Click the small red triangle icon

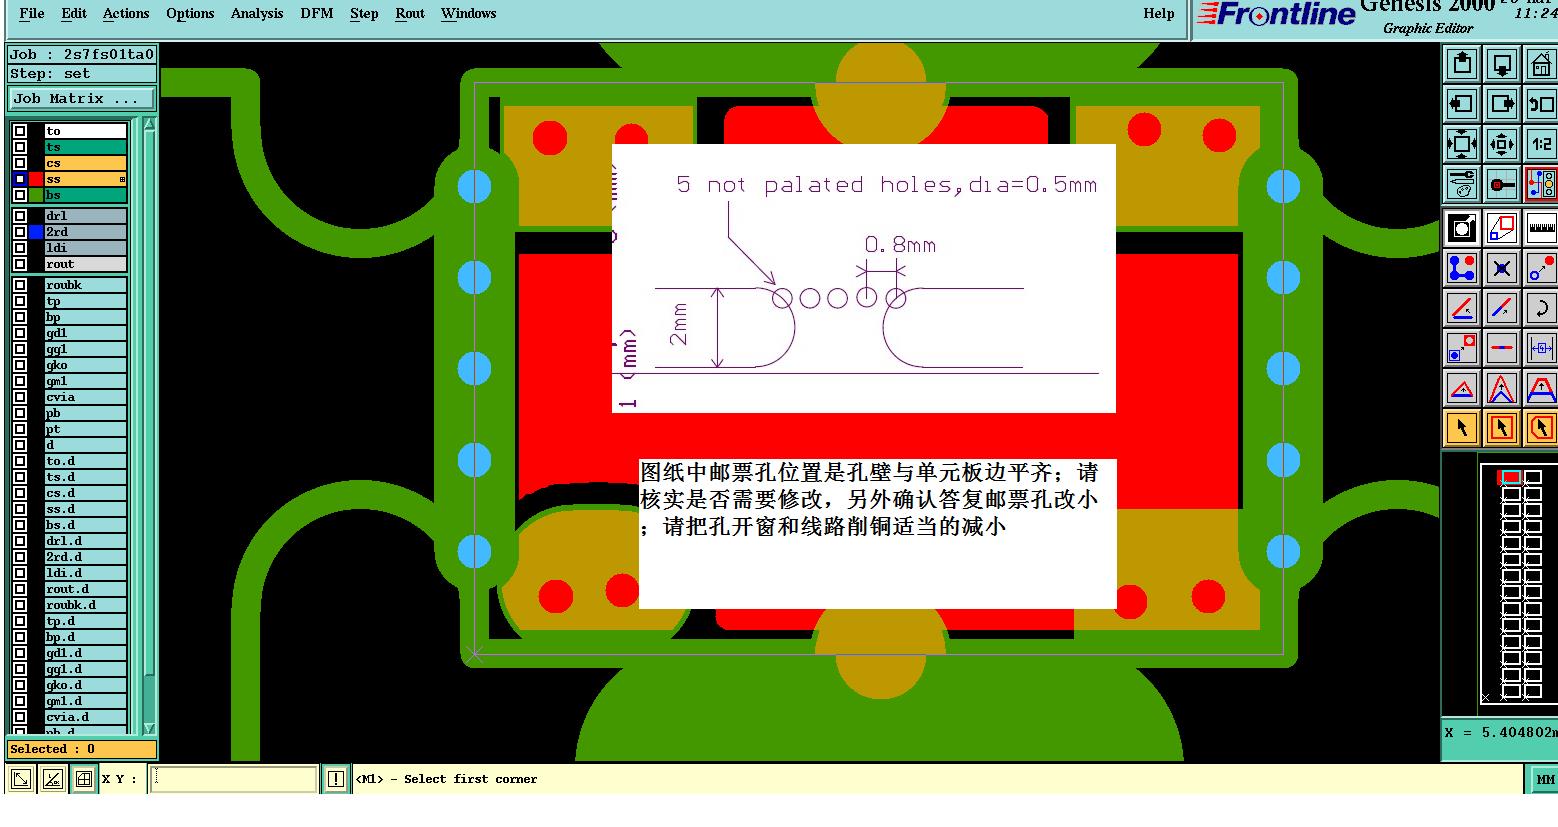click(x=1462, y=389)
